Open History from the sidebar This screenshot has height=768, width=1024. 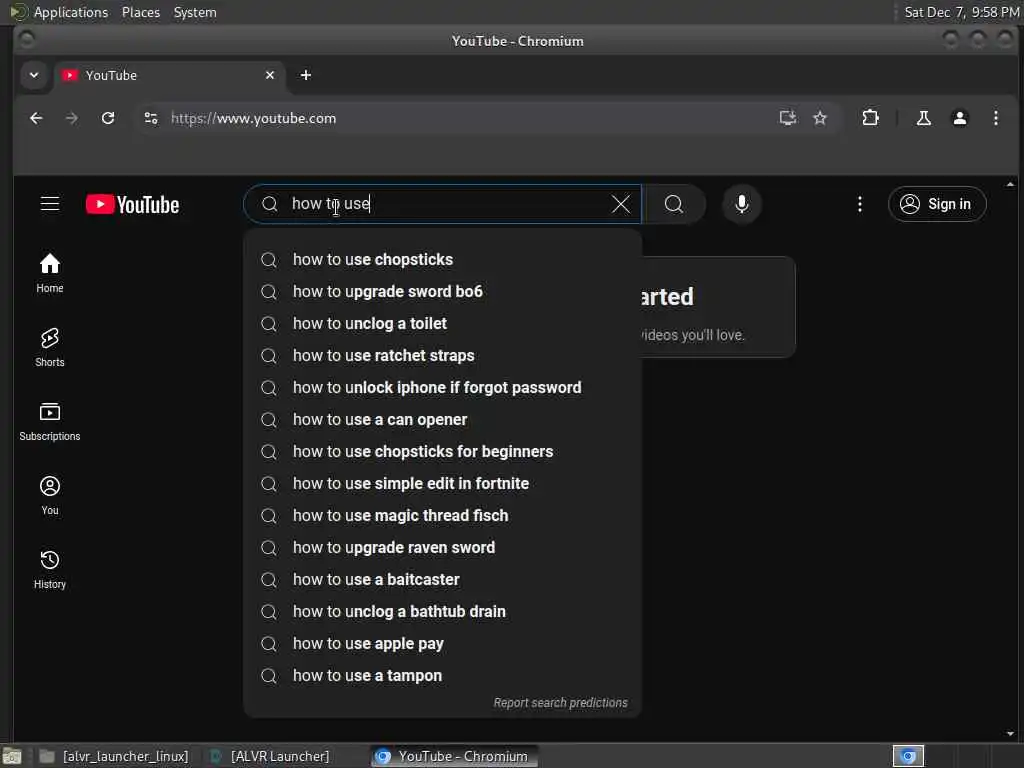50,570
